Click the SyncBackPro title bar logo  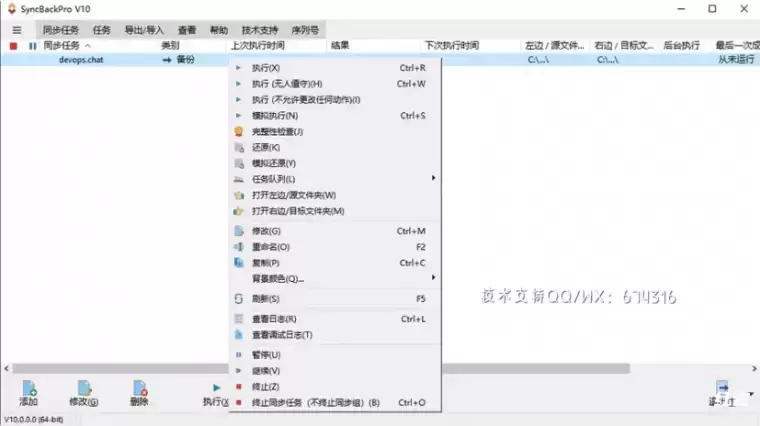12,9
